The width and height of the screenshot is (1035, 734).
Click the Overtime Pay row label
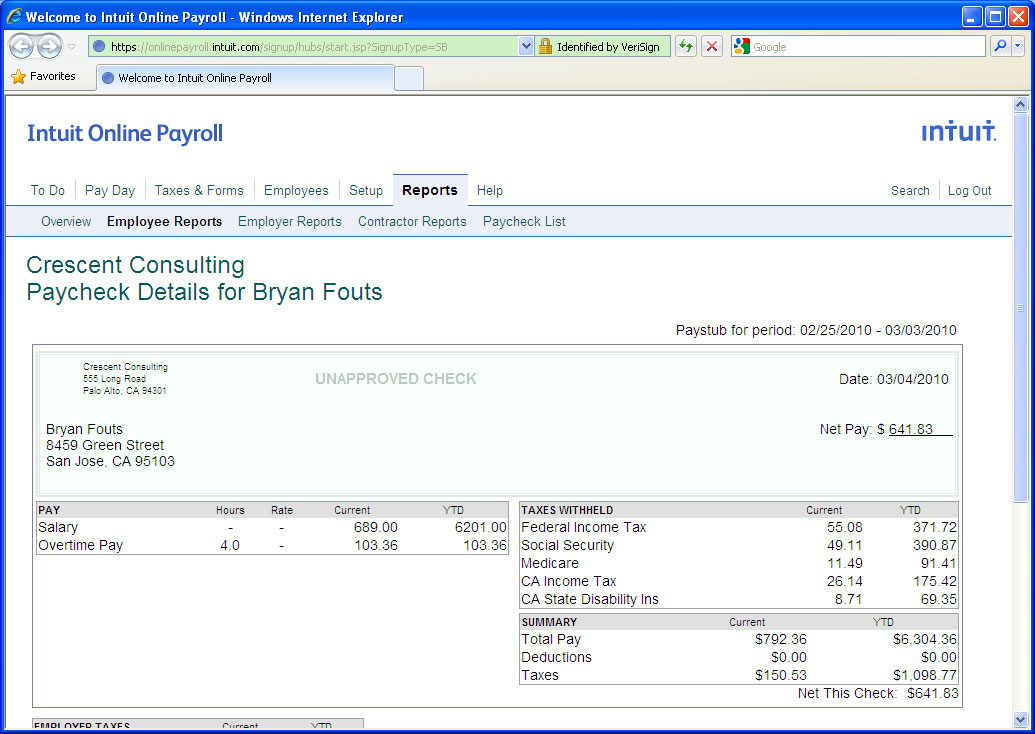coord(81,545)
